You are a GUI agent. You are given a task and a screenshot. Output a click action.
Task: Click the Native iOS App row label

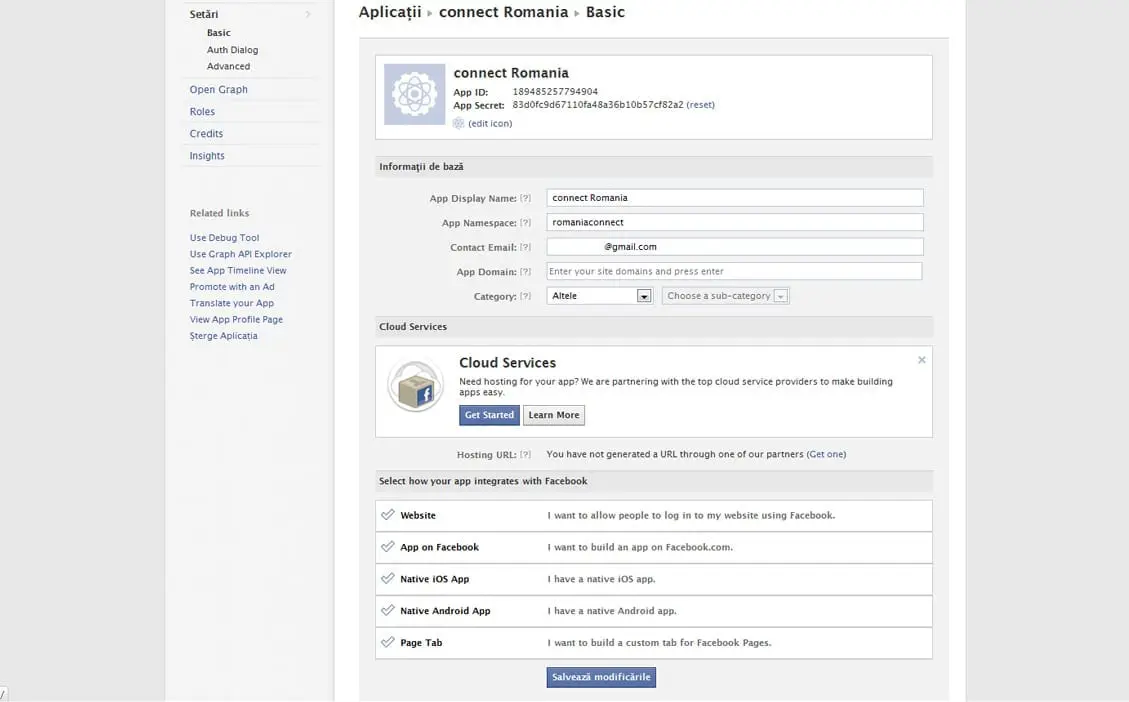434,579
